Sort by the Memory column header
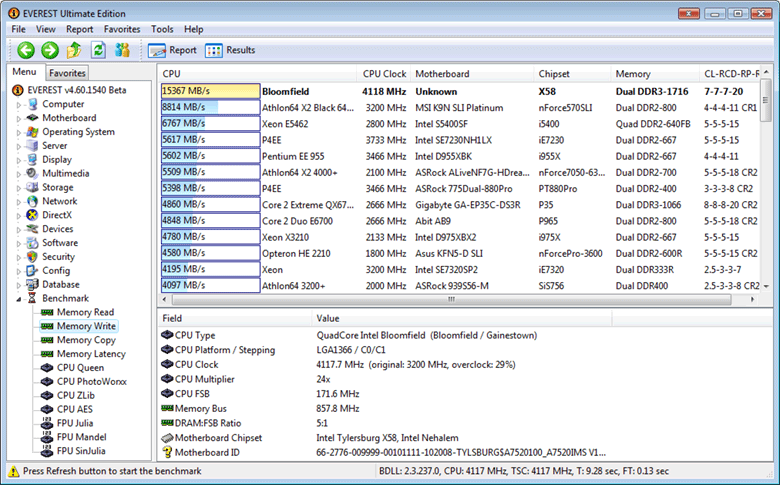The image size is (780, 485). pos(655,74)
